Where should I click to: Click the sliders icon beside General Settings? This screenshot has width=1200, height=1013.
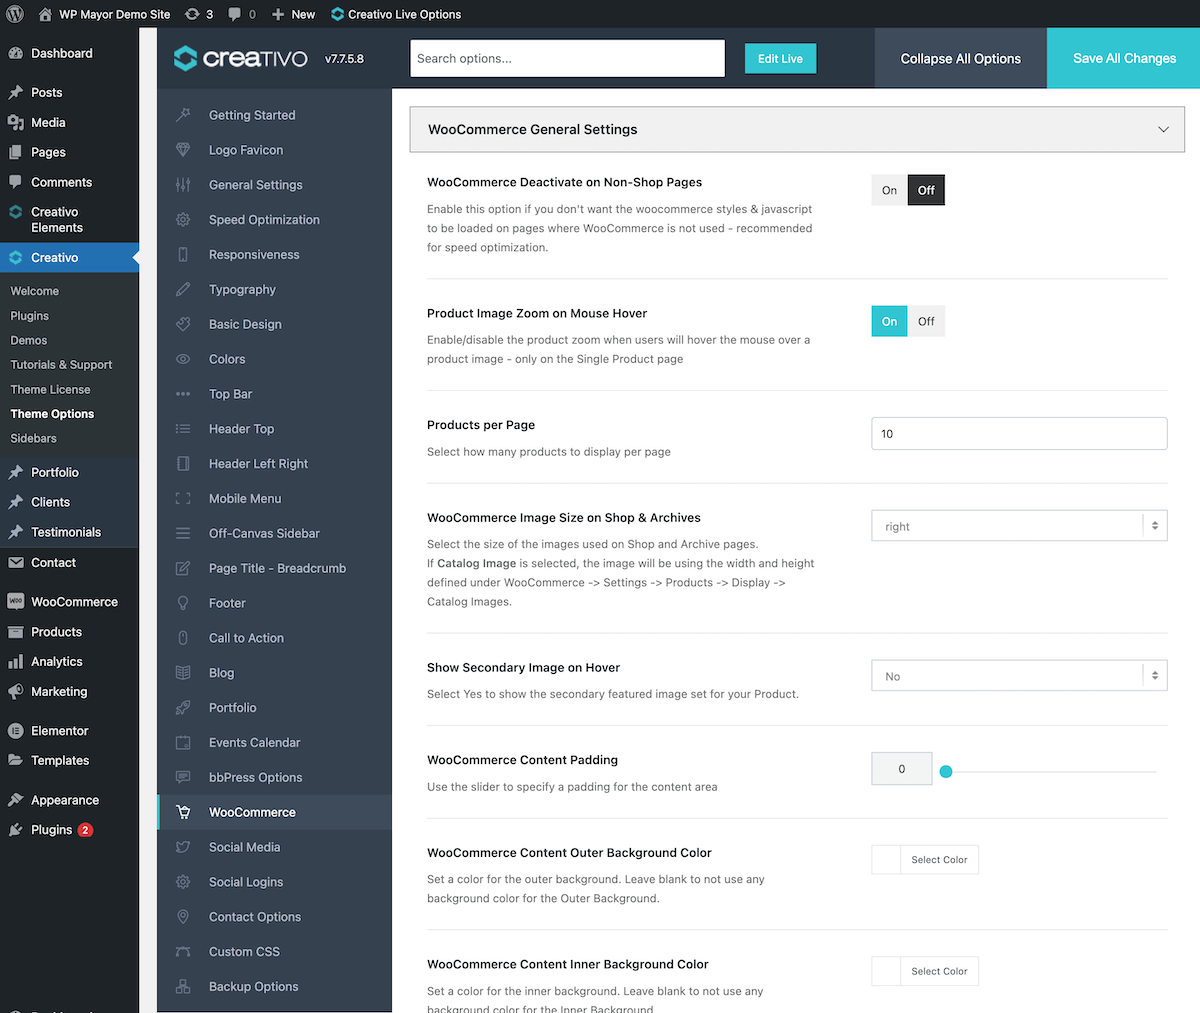tap(183, 185)
